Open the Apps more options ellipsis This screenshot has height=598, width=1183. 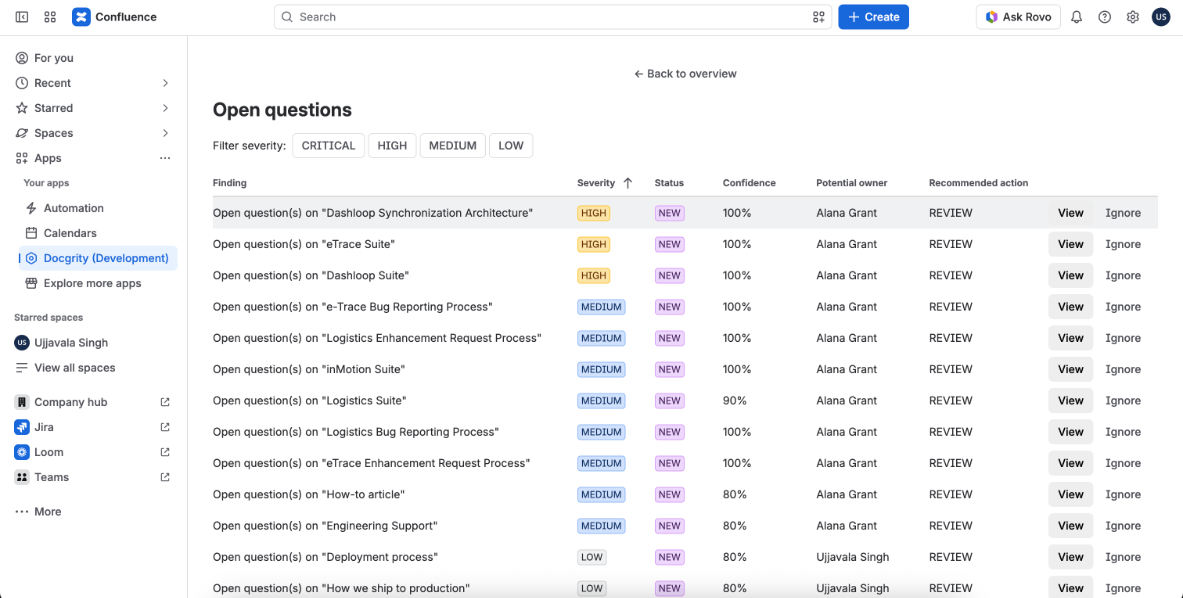(x=165, y=158)
